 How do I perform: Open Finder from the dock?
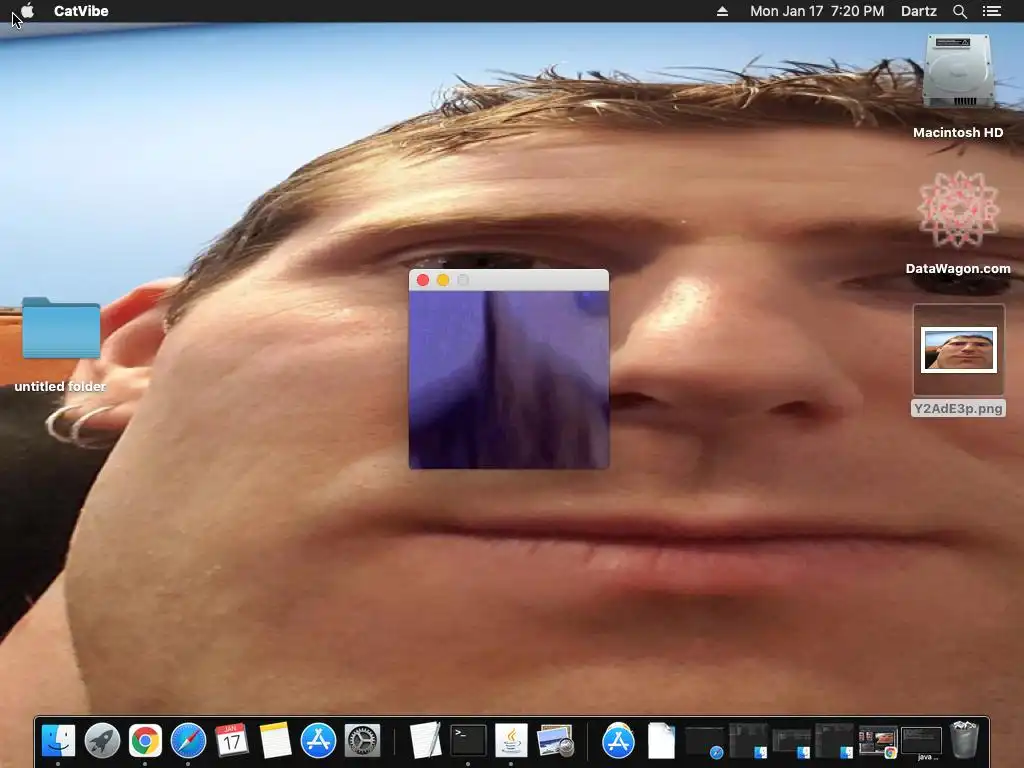point(58,741)
